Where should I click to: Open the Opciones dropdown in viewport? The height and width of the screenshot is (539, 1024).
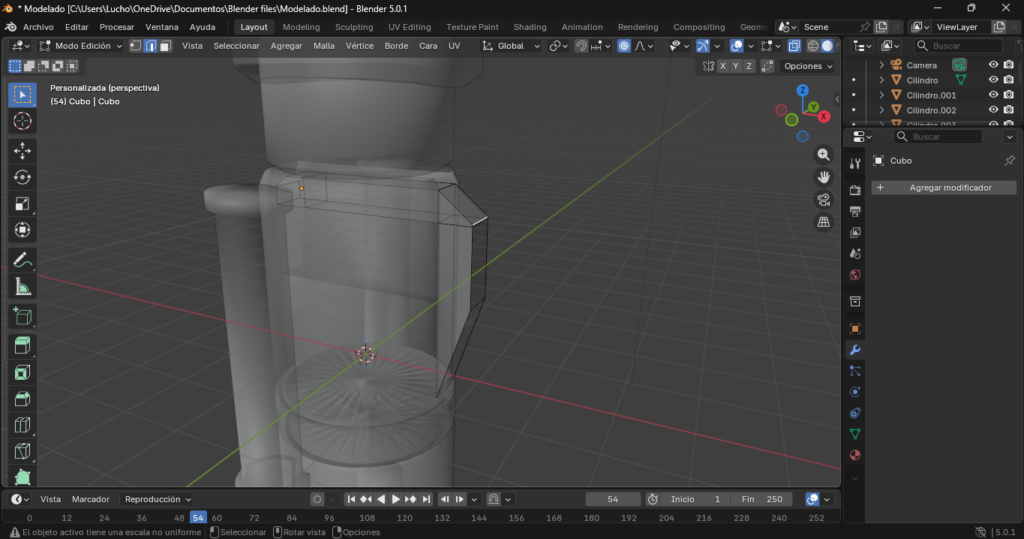click(808, 66)
